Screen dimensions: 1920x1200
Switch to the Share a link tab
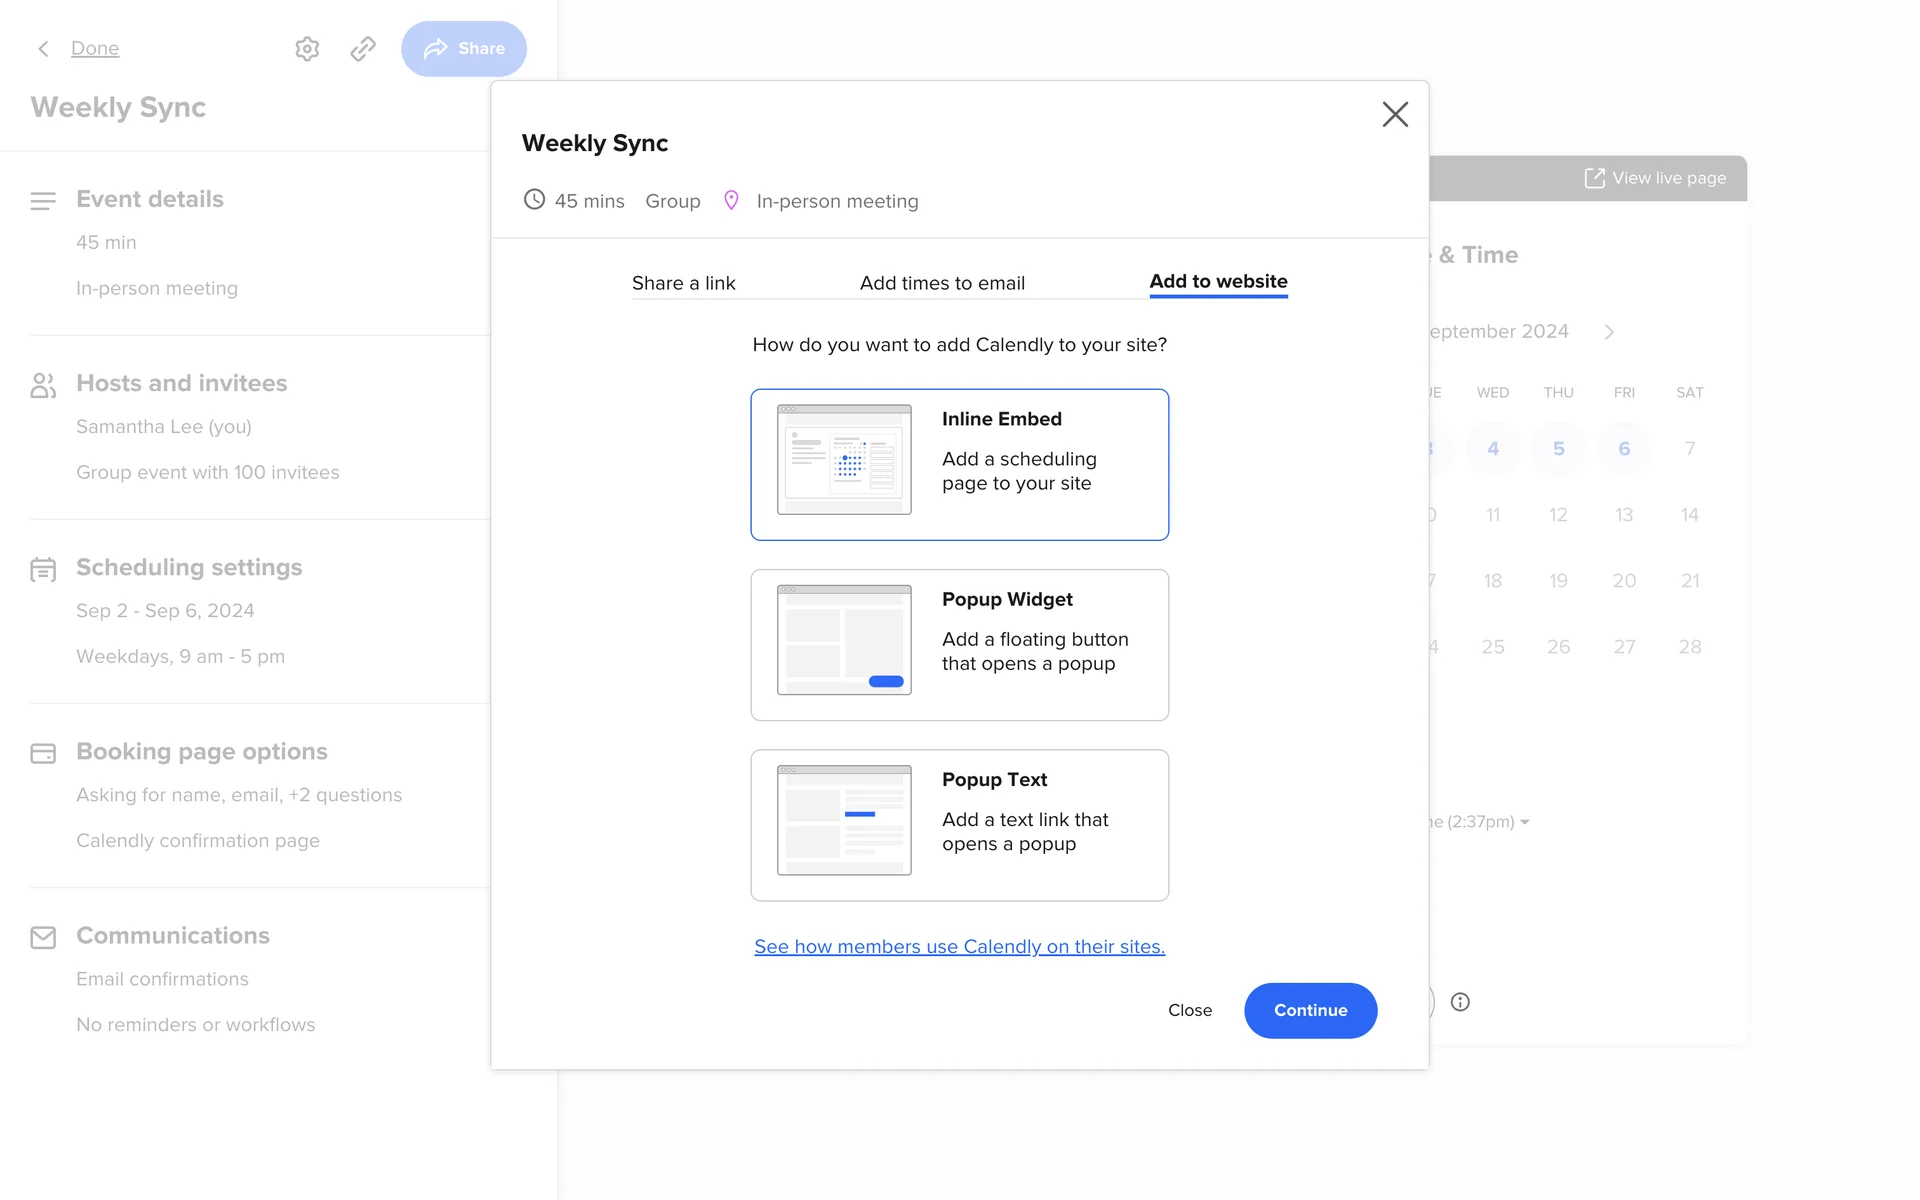683,283
